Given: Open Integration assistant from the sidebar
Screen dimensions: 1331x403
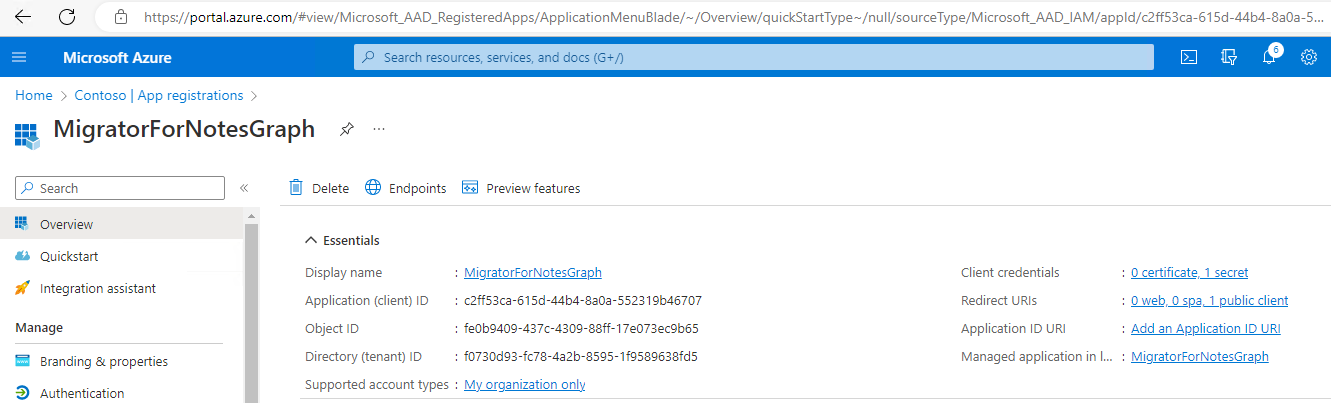Looking at the screenshot, I should coord(98,288).
